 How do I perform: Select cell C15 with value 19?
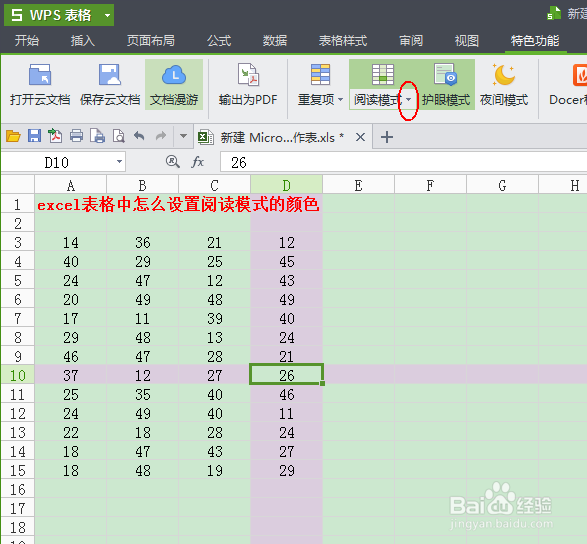click(x=215, y=471)
